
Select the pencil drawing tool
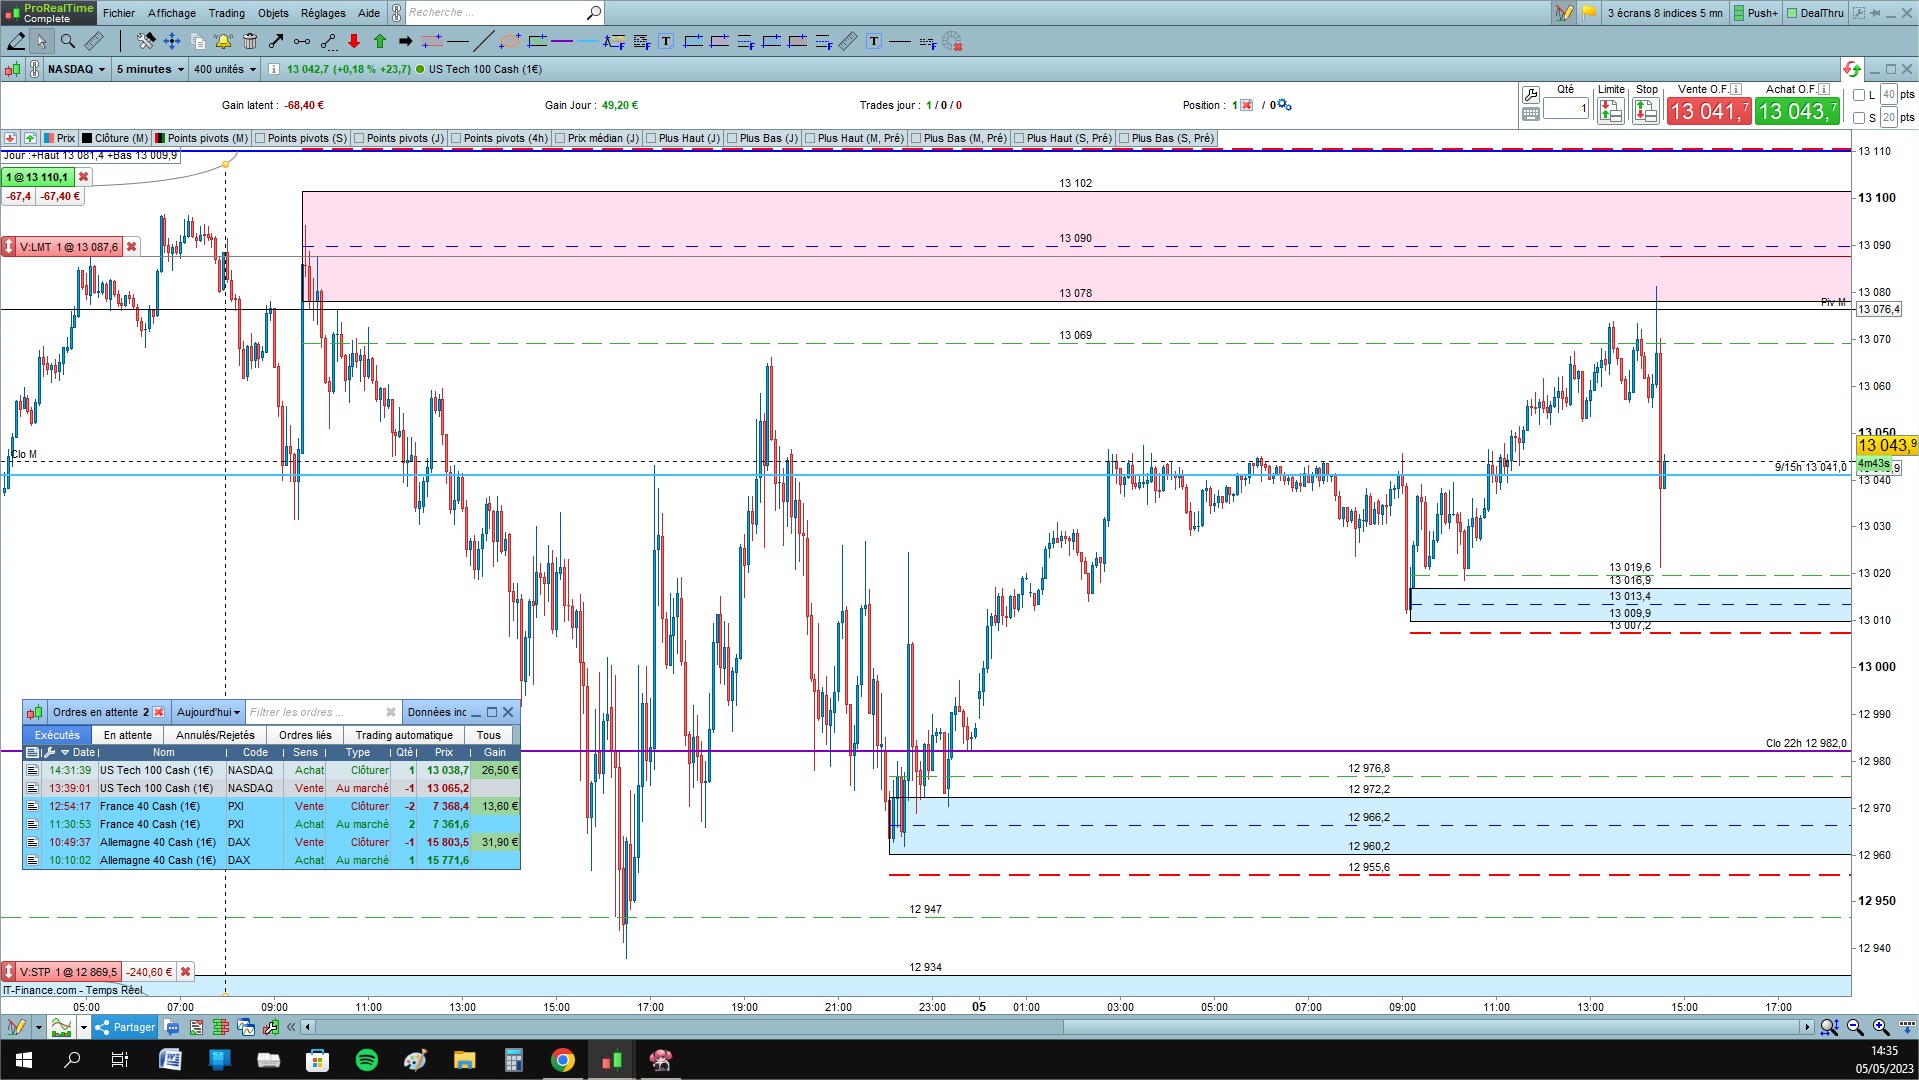pos(16,41)
